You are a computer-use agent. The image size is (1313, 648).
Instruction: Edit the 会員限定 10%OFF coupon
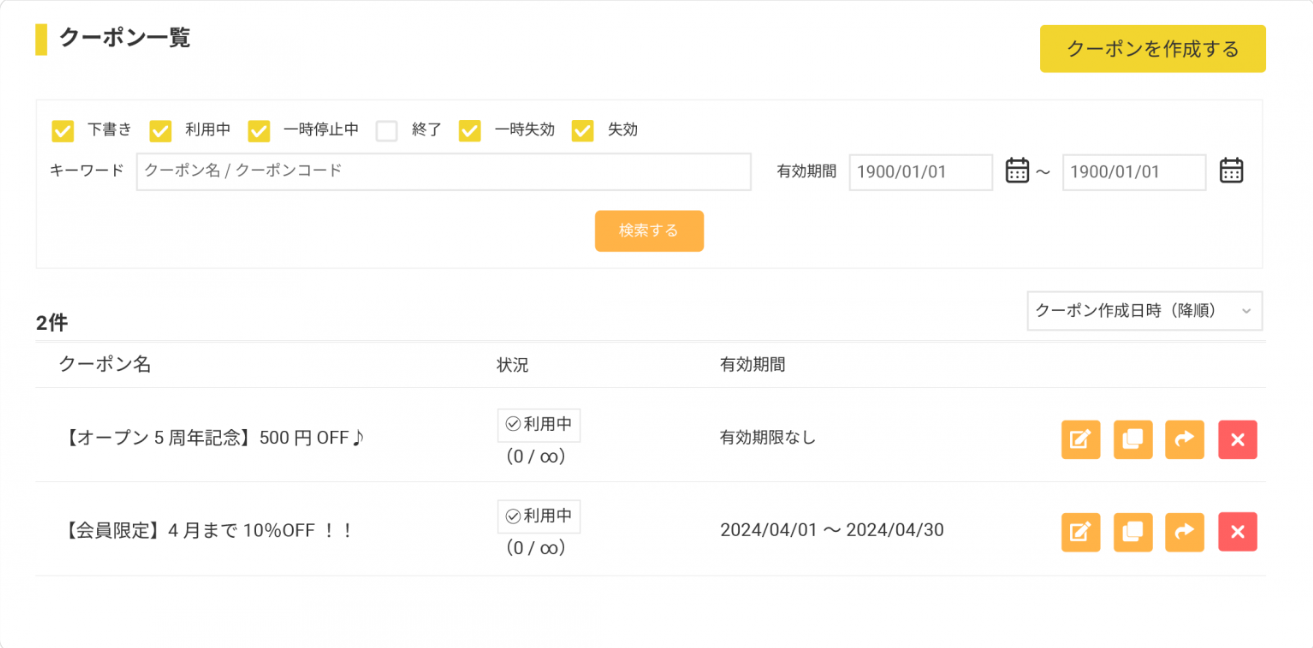pyautogui.click(x=1080, y=532)
